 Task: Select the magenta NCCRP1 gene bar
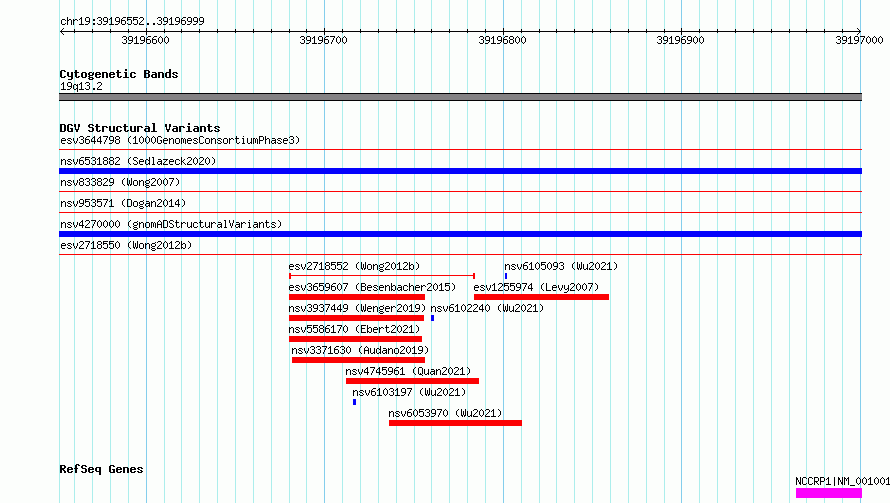pos(829,493)
